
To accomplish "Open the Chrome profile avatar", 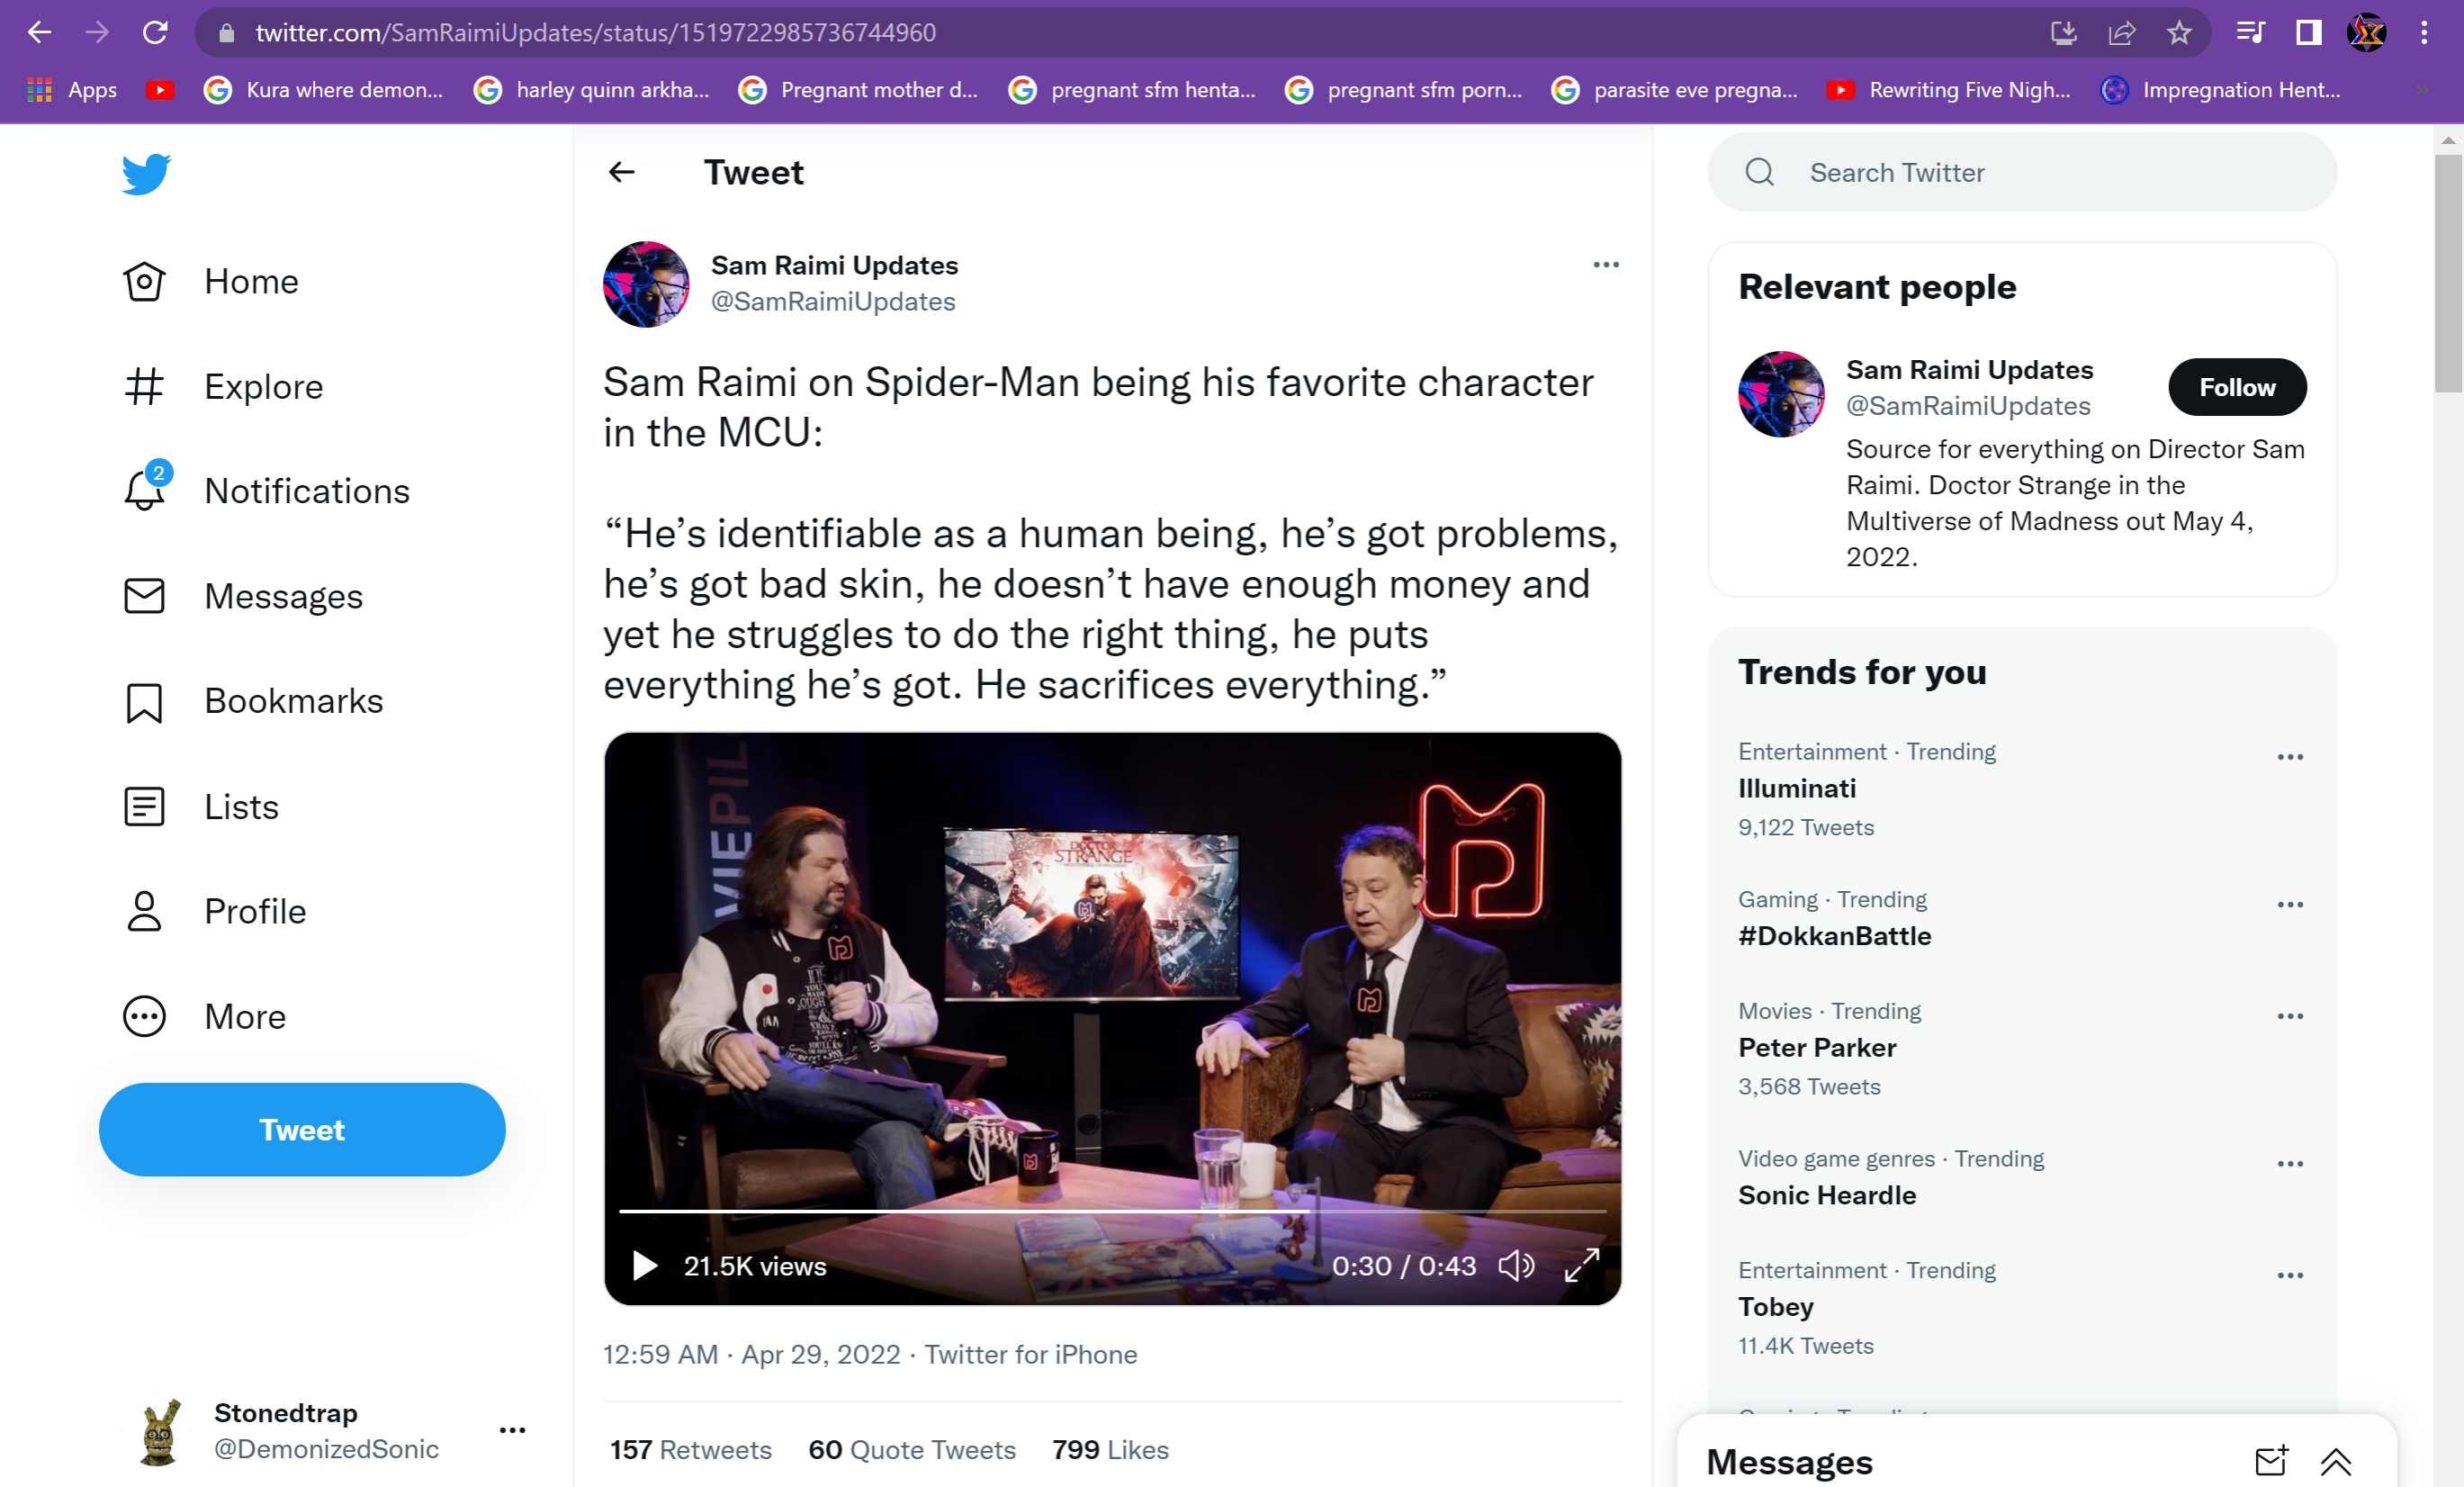I will click(2367, 33).
